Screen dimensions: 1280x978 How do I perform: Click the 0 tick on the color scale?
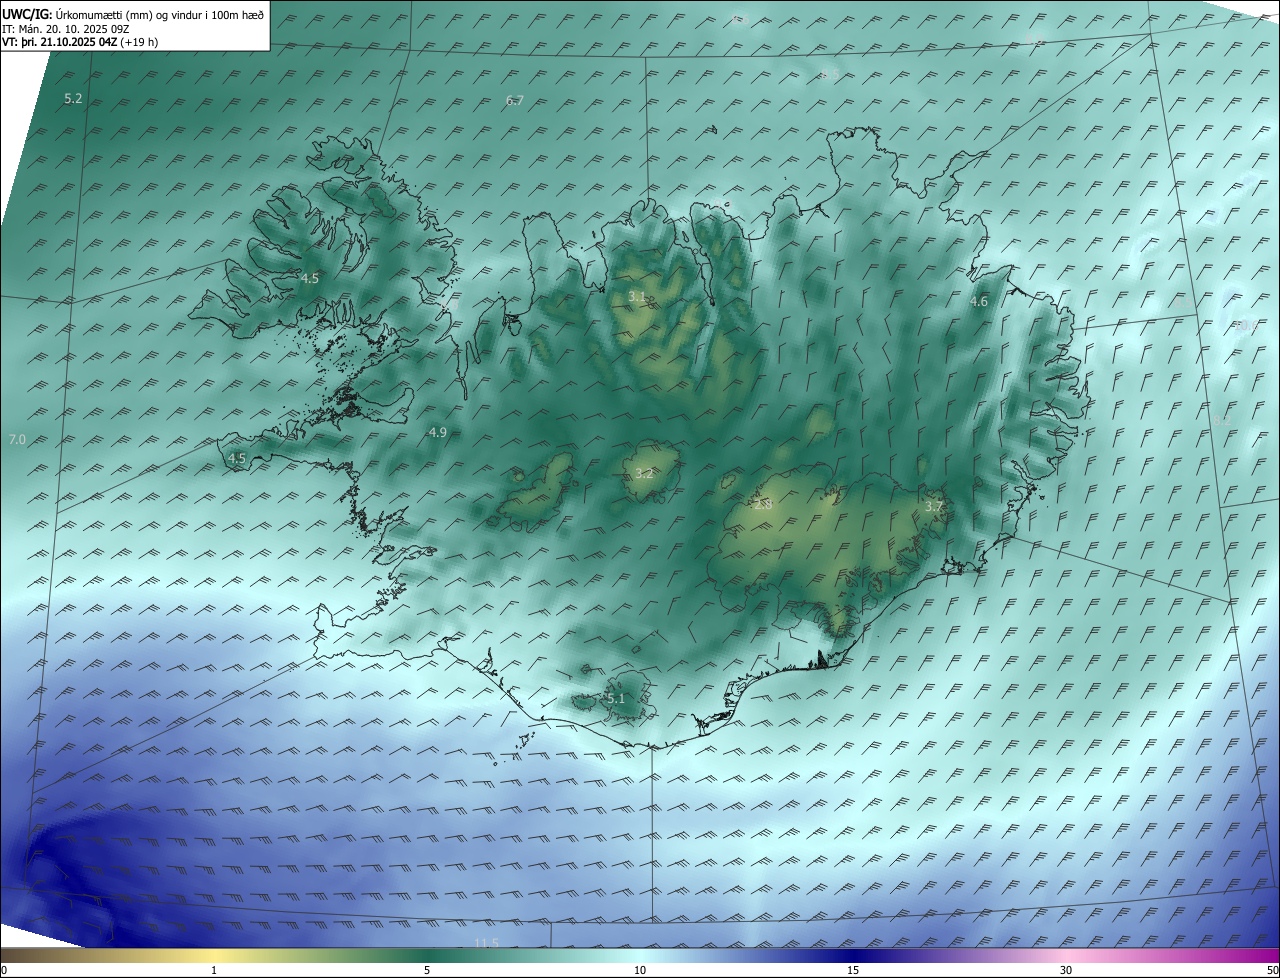pos(4,970)
